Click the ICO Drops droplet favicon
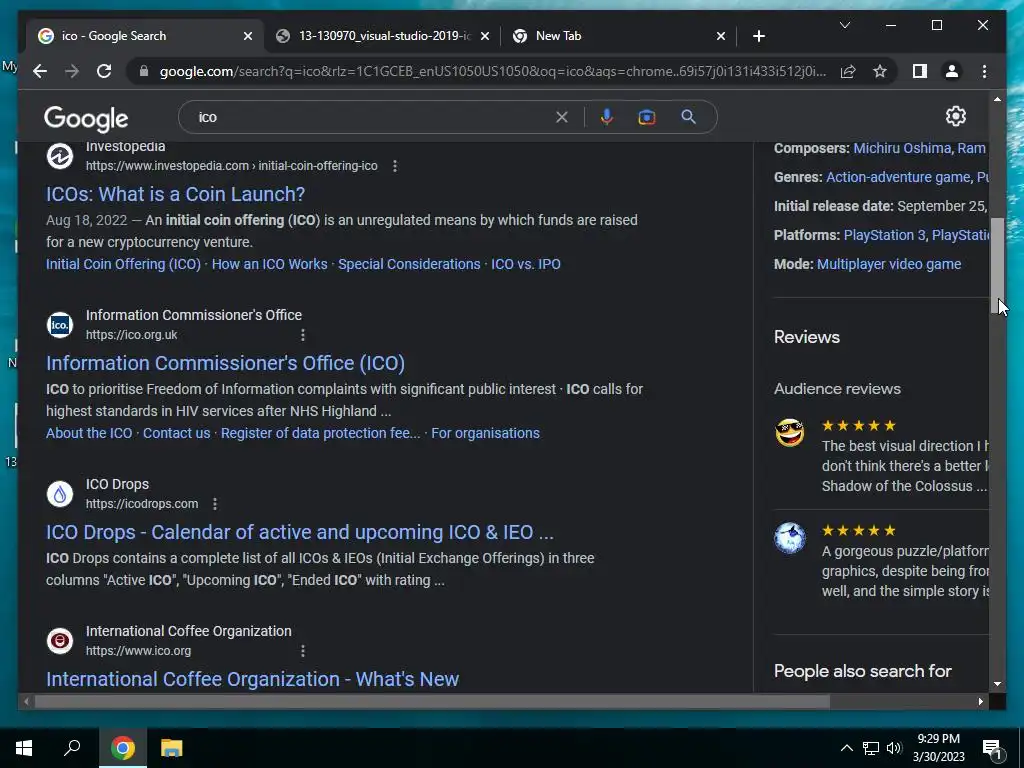 [x=59, y=494]
